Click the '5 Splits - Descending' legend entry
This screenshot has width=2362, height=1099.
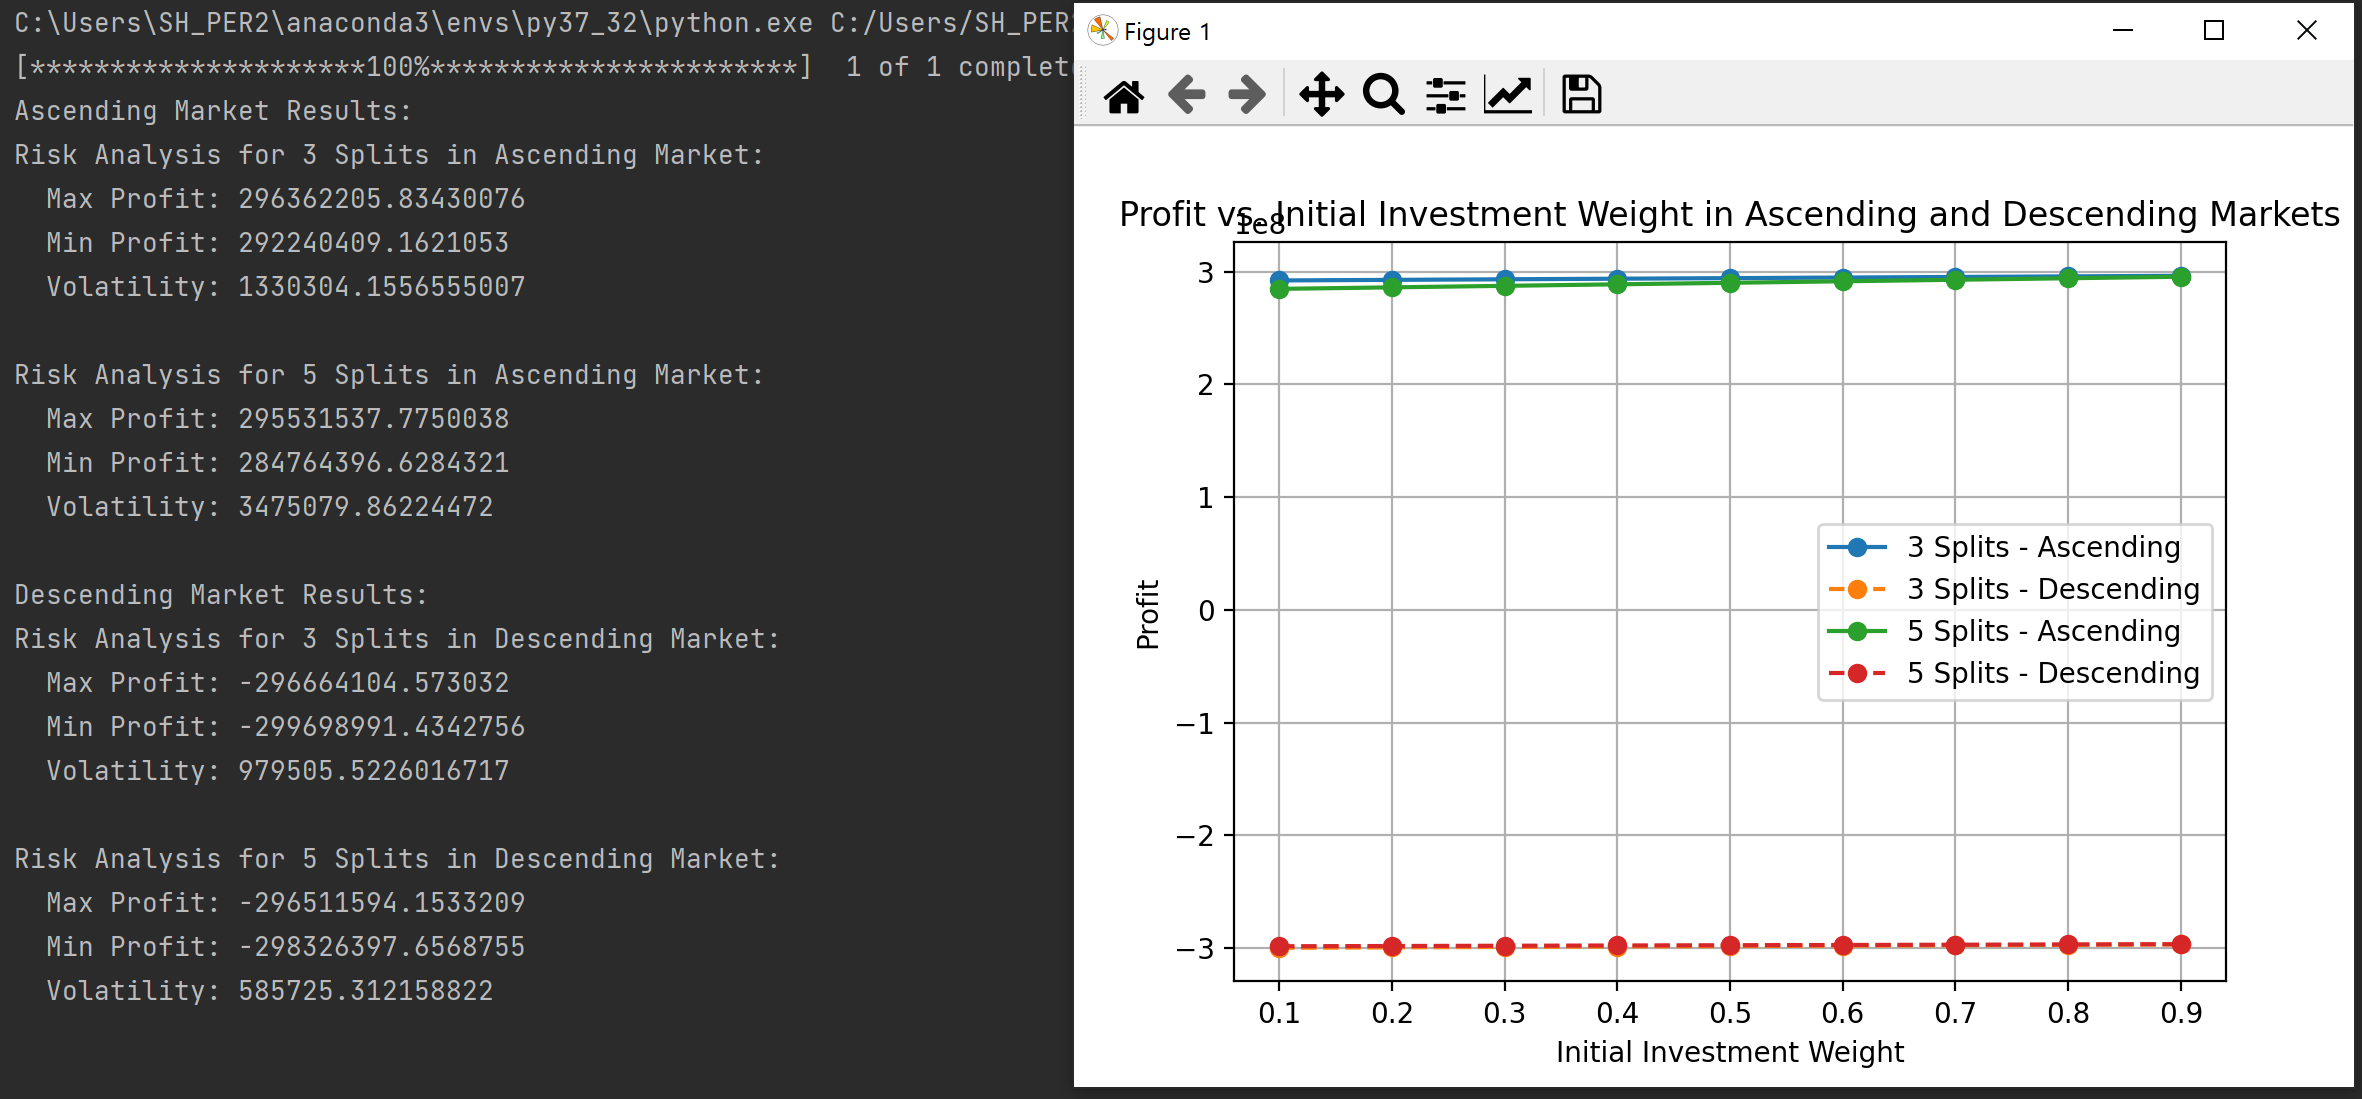2053,673
